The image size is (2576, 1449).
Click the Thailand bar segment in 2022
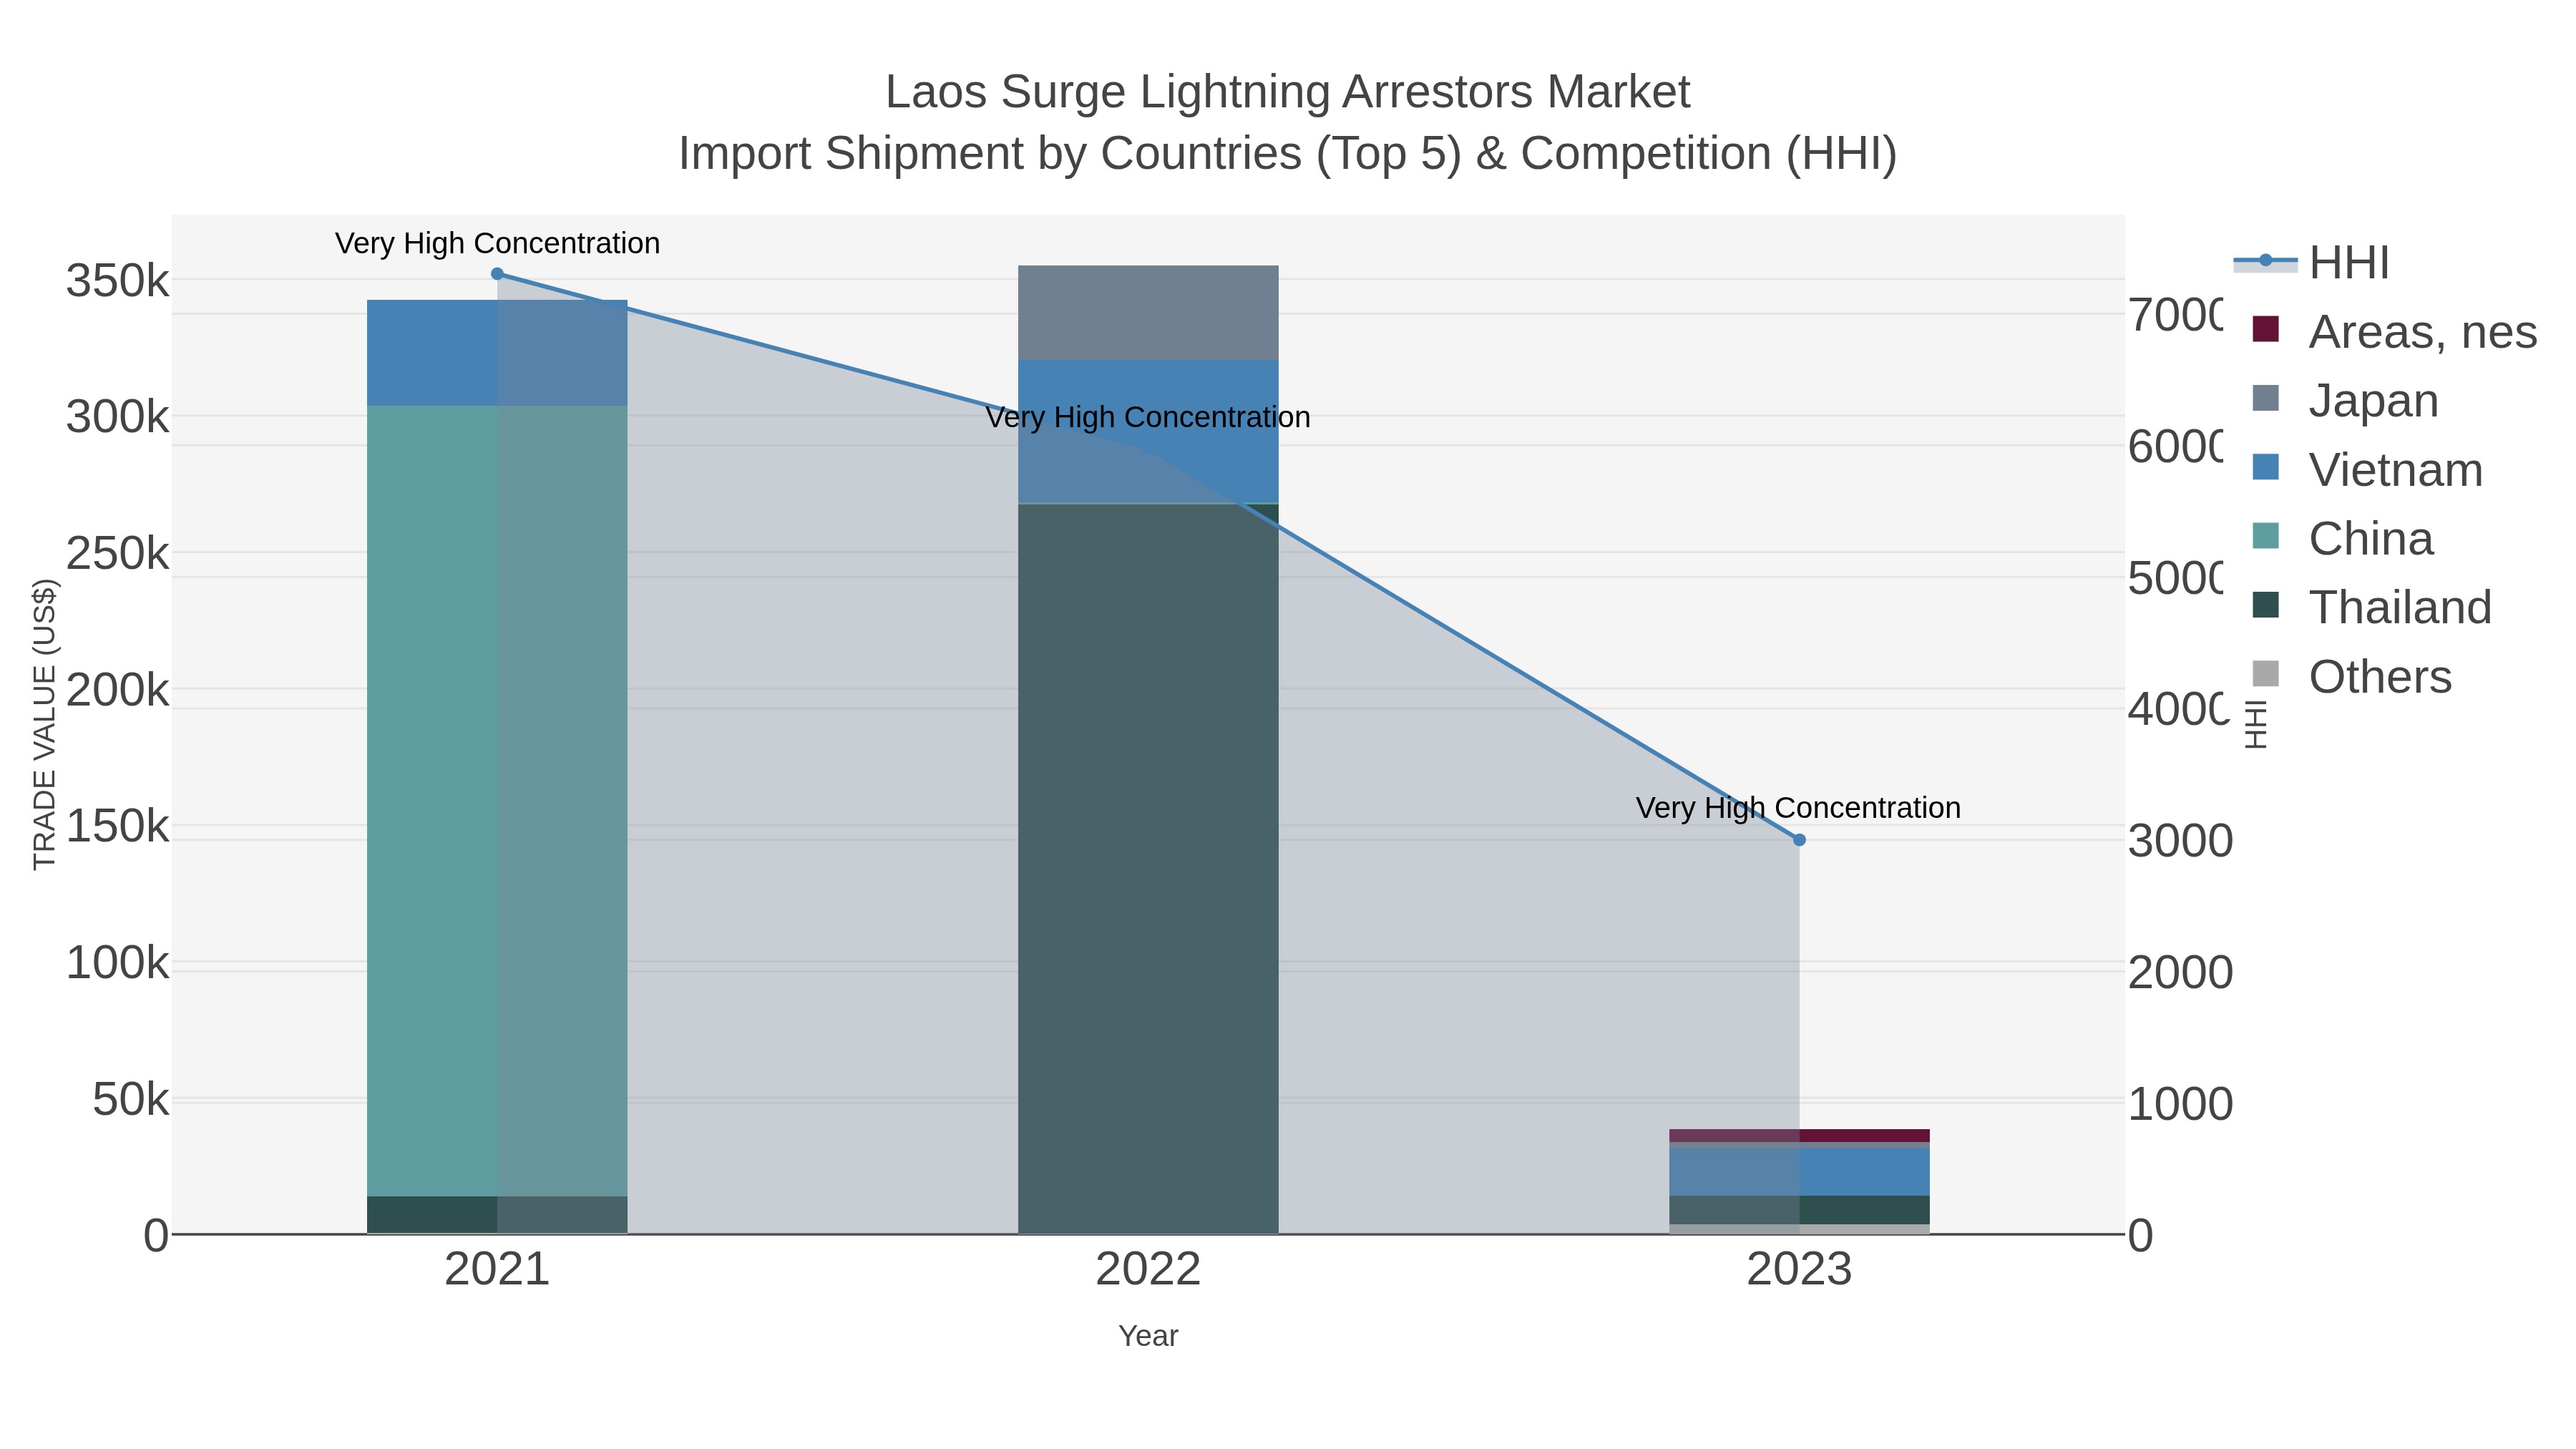[1148, 869]
